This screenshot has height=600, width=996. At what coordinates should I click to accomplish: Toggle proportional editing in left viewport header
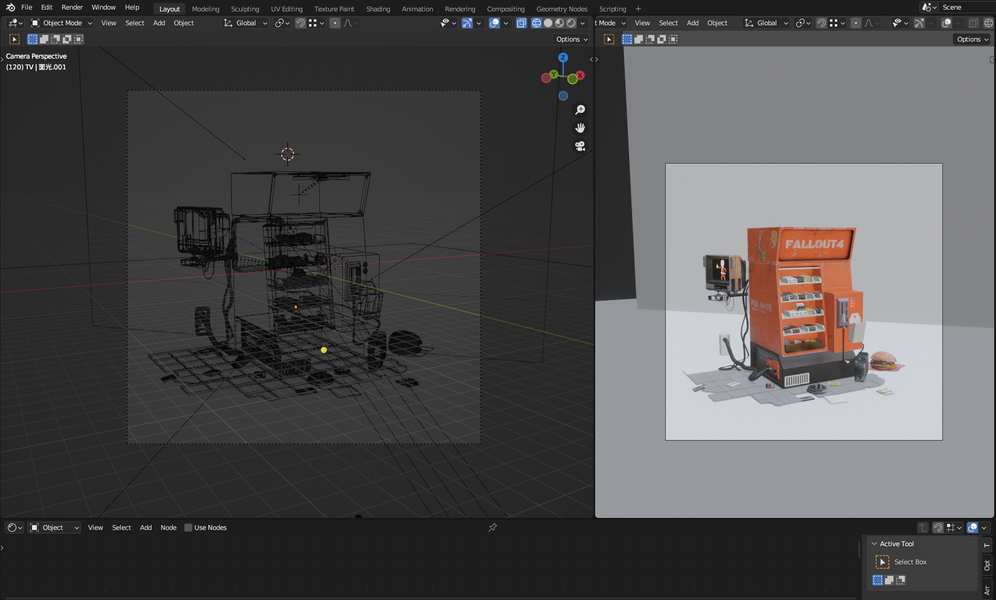tap(335, 23)
